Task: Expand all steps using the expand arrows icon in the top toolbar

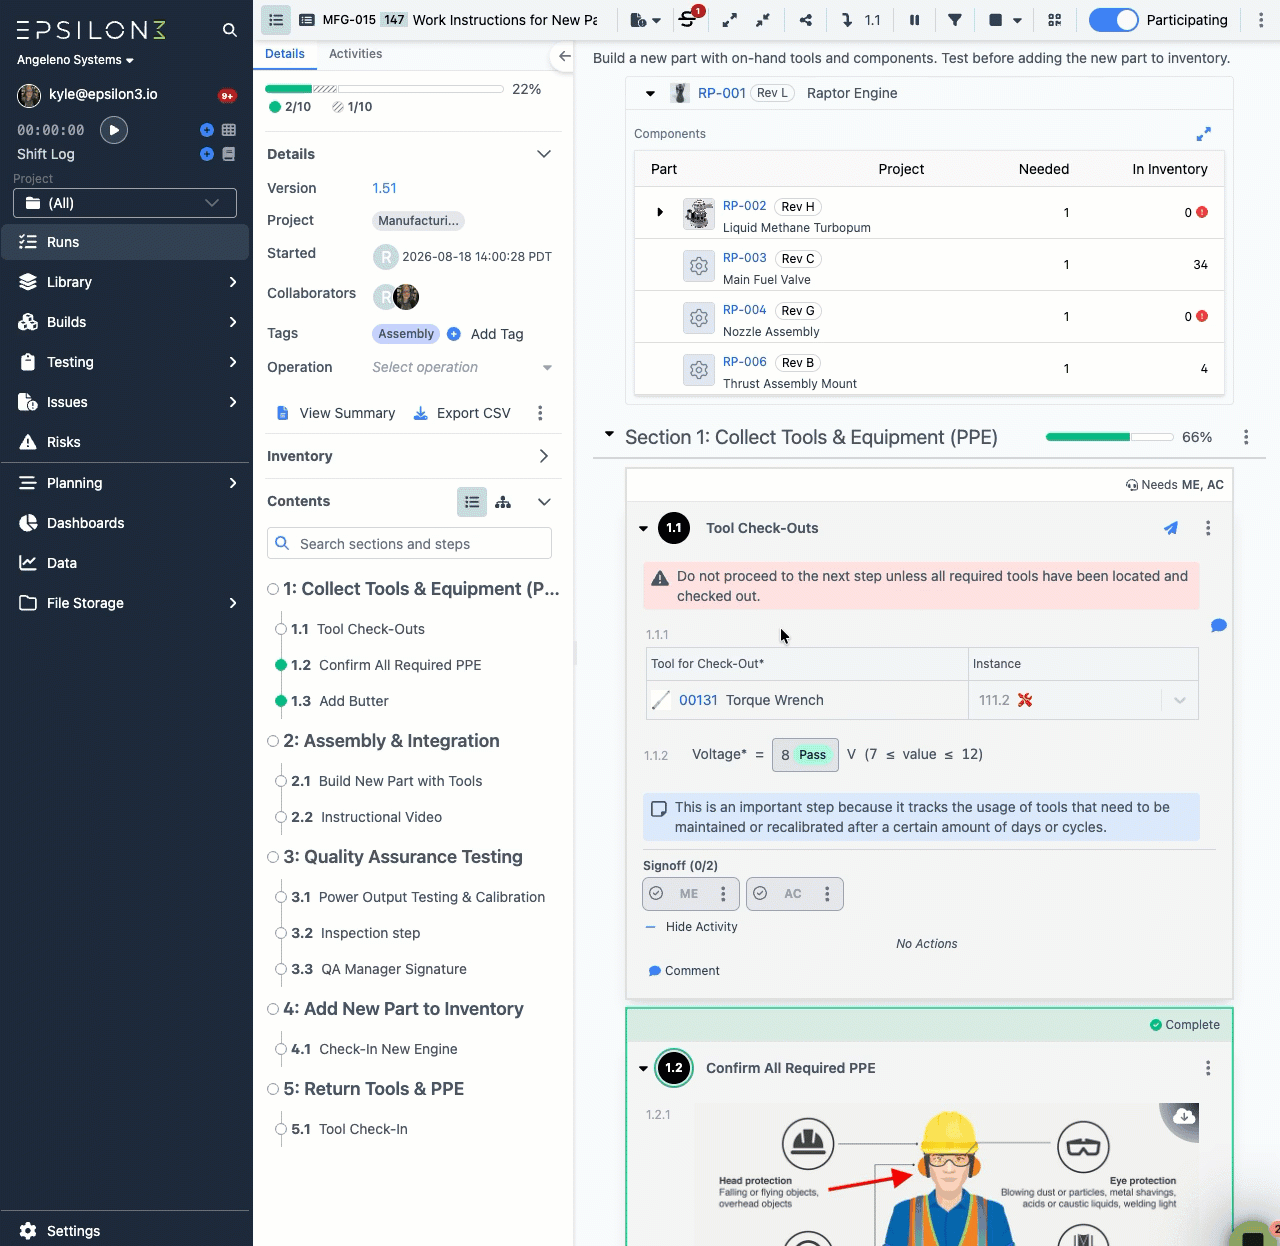Action: (x=730, y=20)
